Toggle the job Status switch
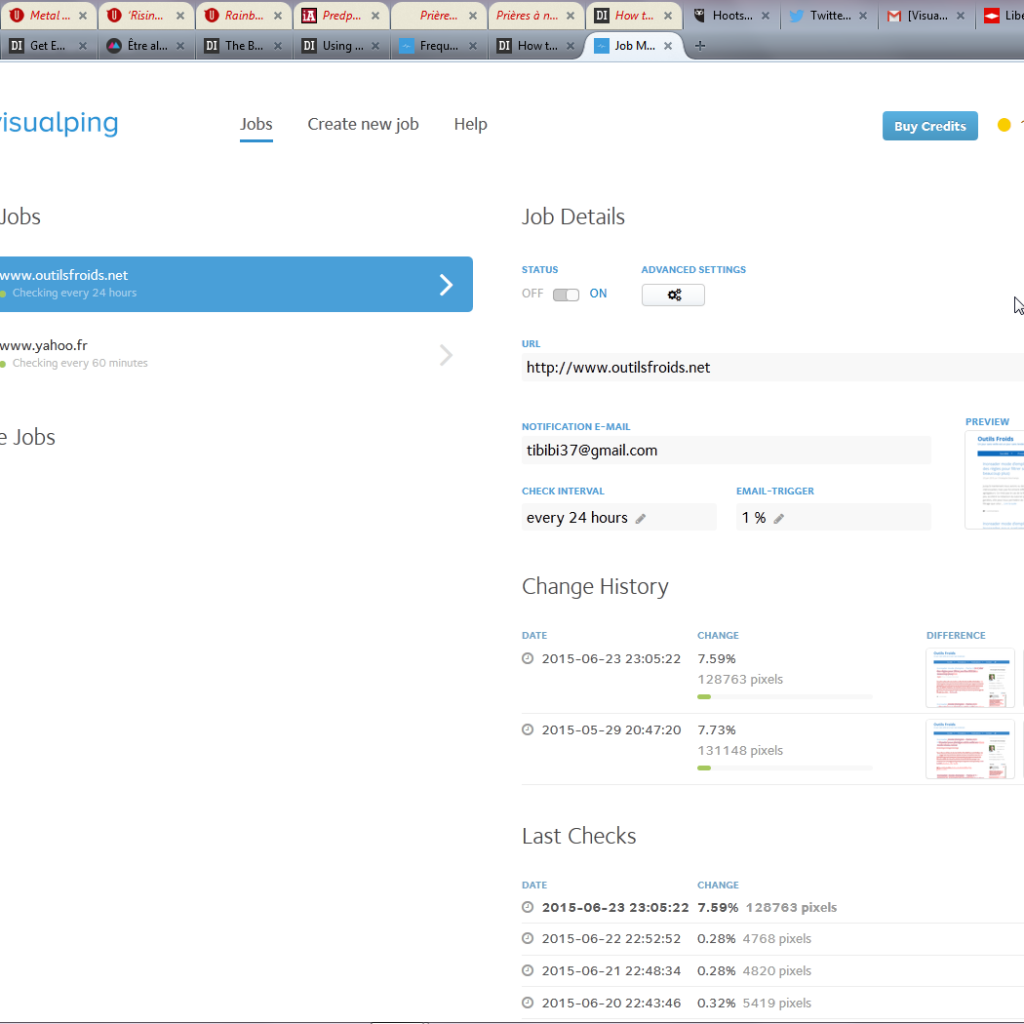The width and height of the screenshot is (1024, 1024). tap(566, 295)
